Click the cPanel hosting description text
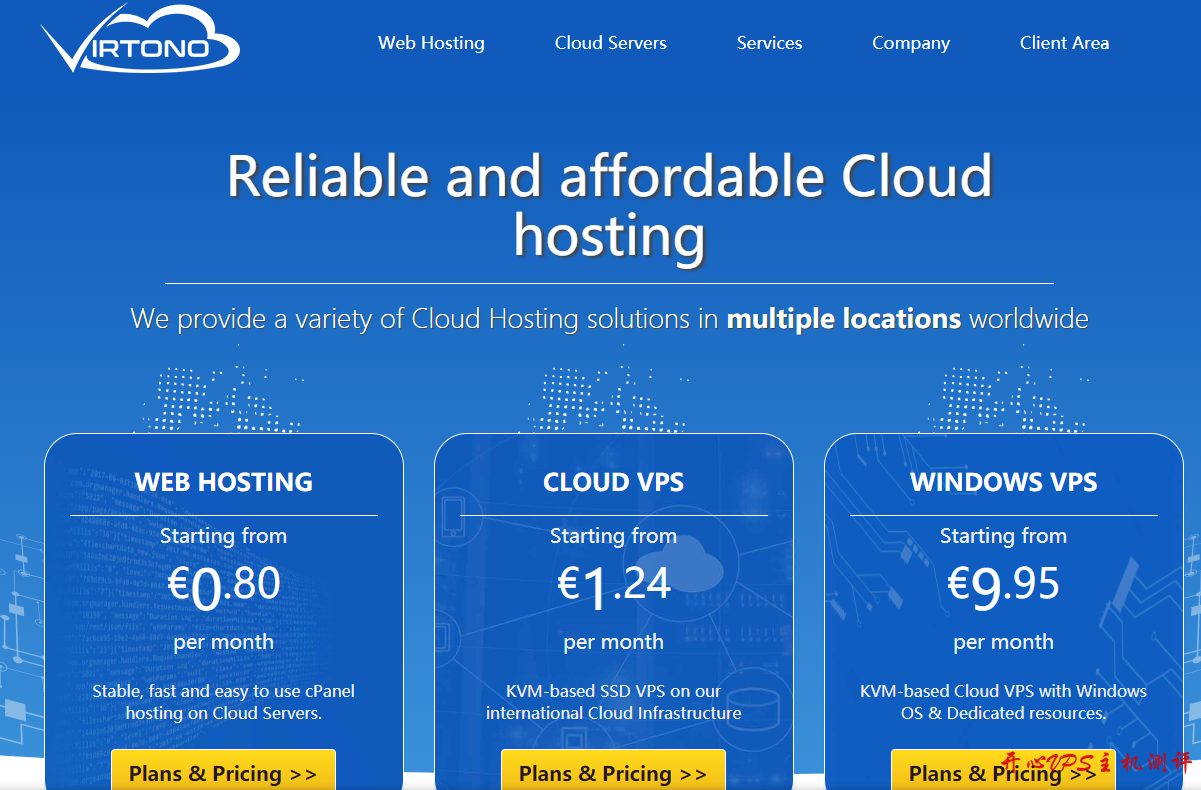This screenshot has width=1201, height=790. (x=224, y=702)
